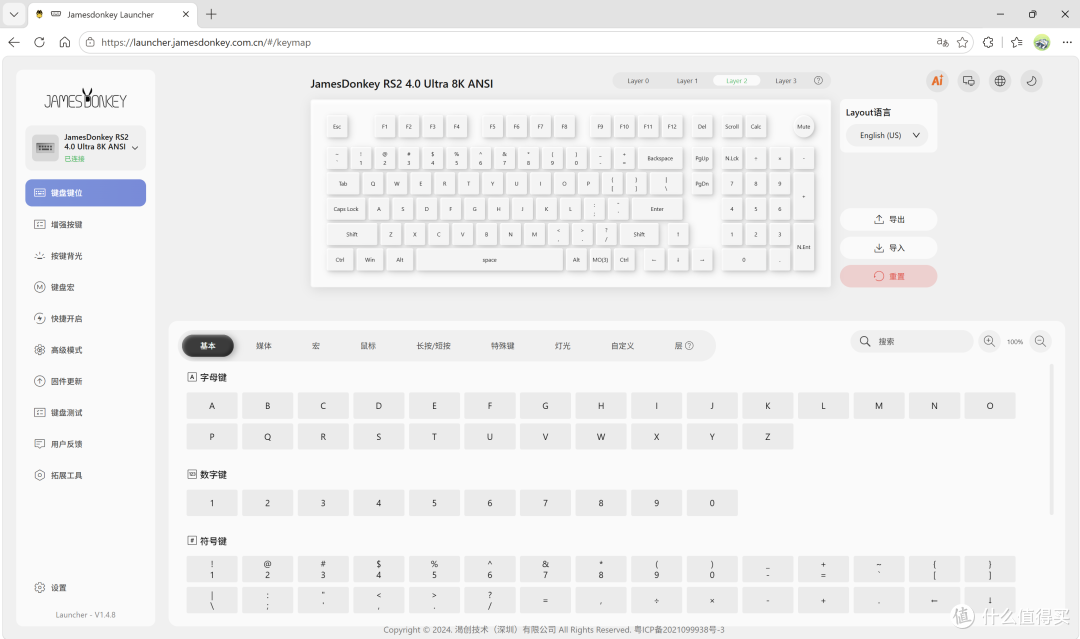Click the 导入 import button

pyautogui.click(x=889, y=248)
